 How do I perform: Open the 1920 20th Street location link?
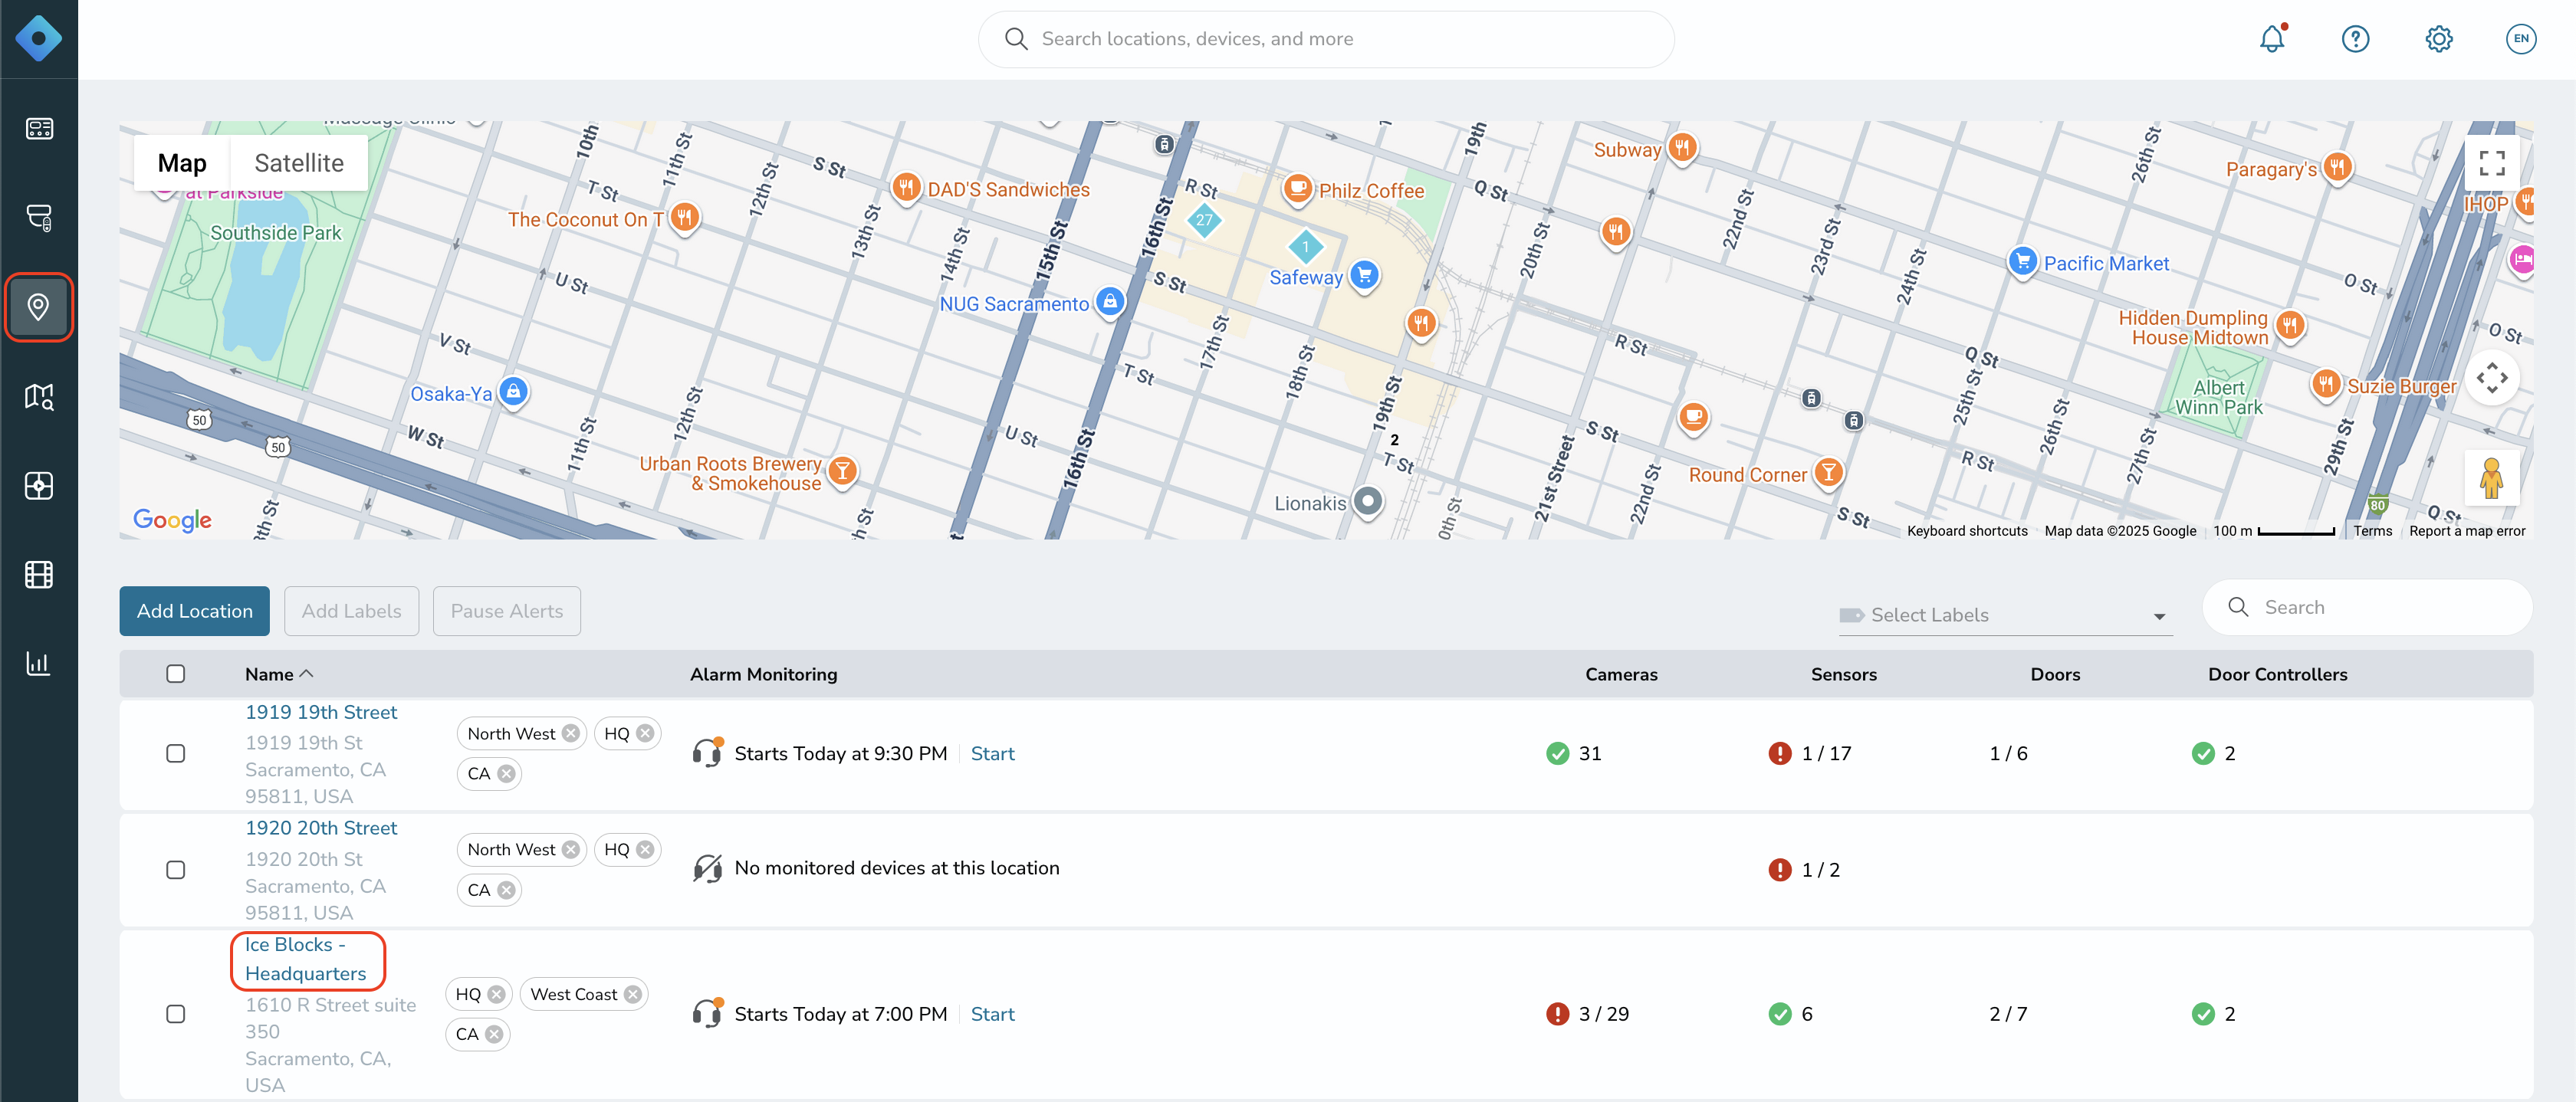point(321,828)
